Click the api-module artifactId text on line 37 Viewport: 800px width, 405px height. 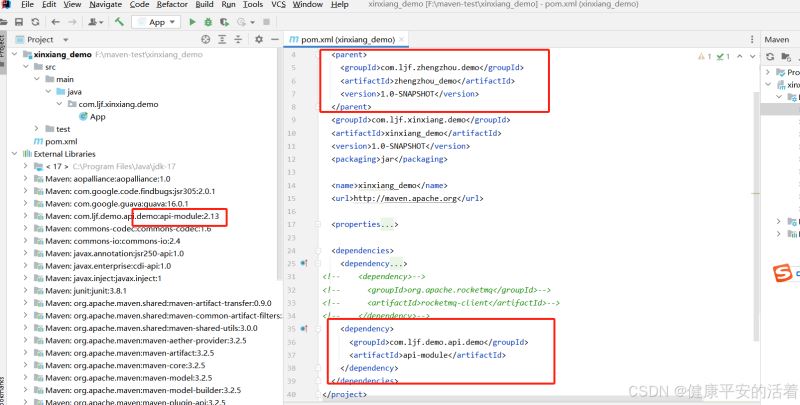coord(426,355)
